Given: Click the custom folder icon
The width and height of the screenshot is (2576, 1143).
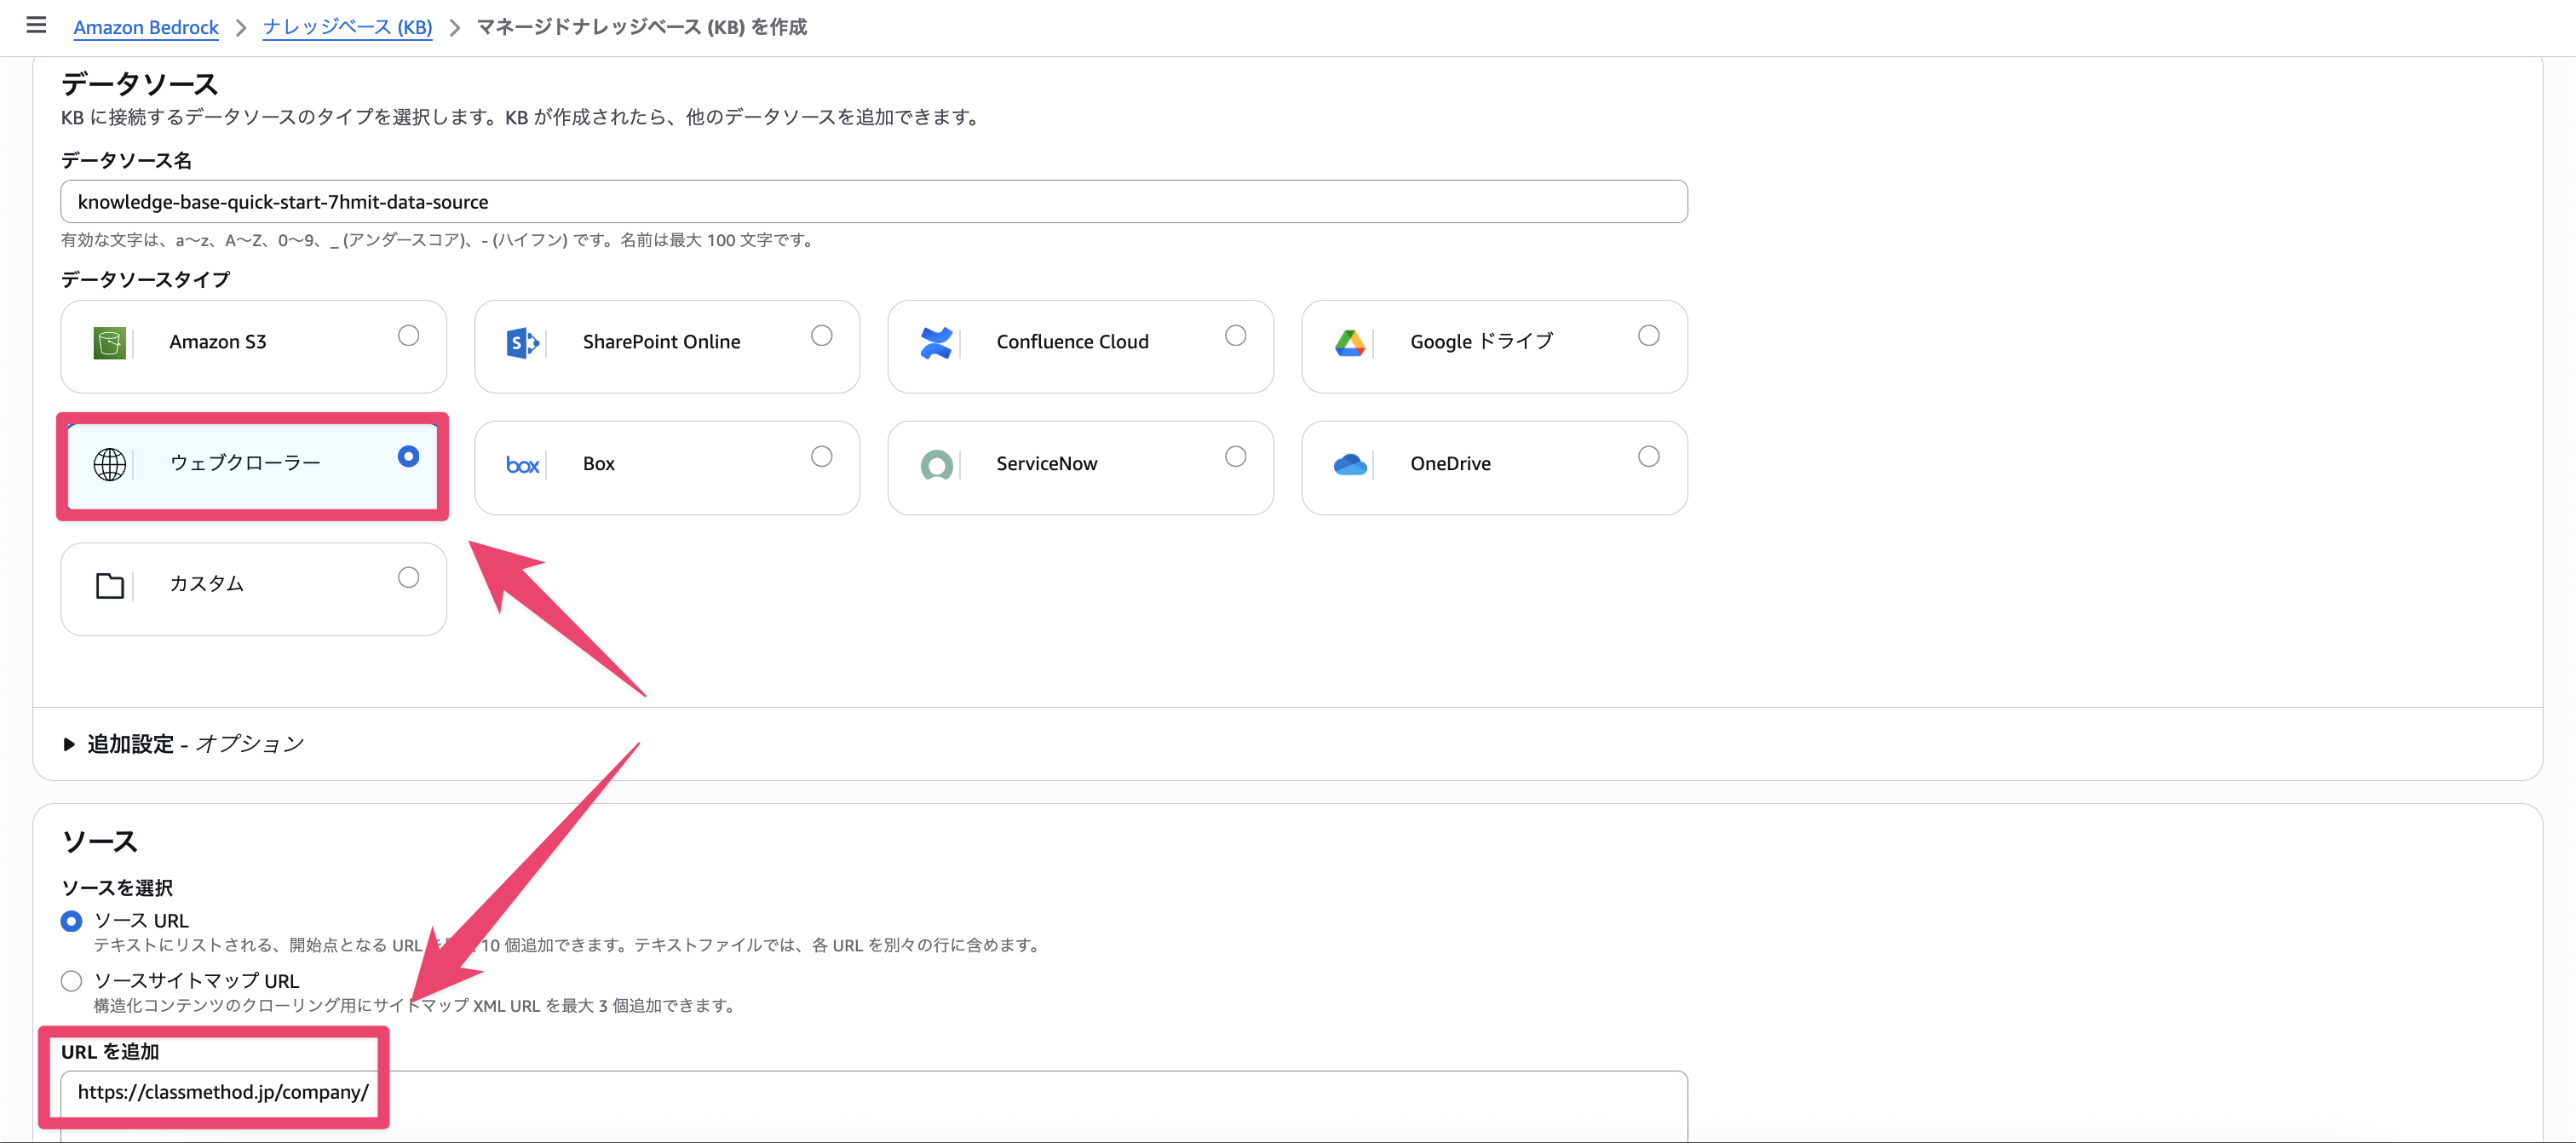Looking at the screenshot, I should point(109,585).
